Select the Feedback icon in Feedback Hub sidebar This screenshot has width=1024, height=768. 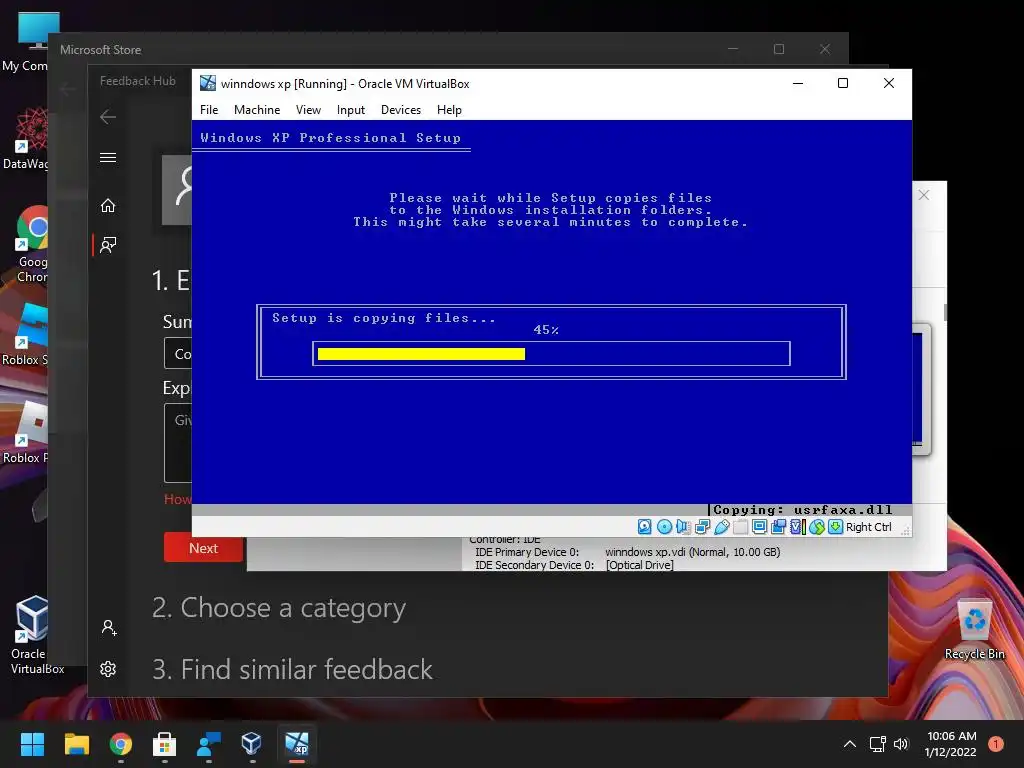point(108,245)
